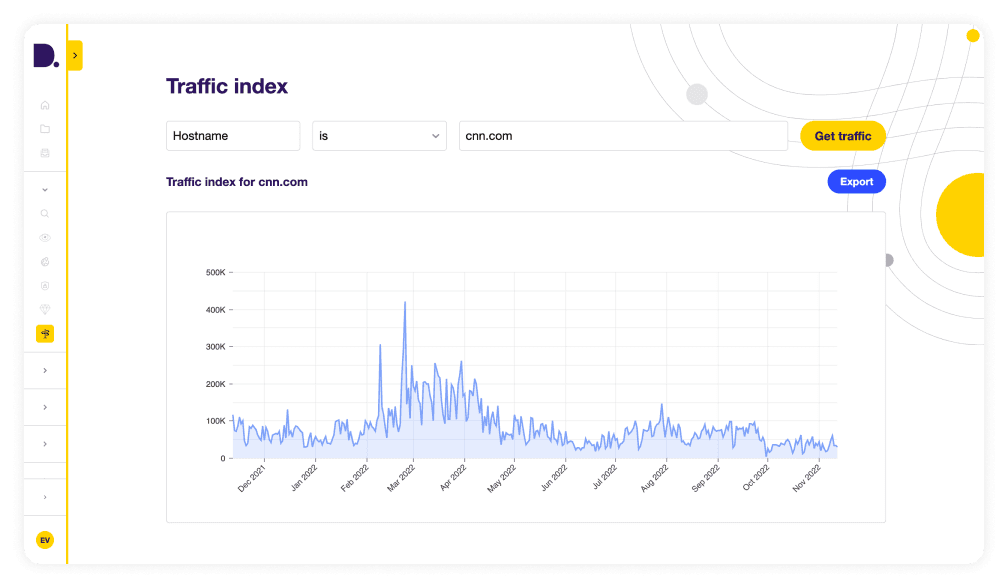This screenshot has width=1008, height=588.
Task: Collapse the section with the downward chevron
Action: (x=45, y=189)
